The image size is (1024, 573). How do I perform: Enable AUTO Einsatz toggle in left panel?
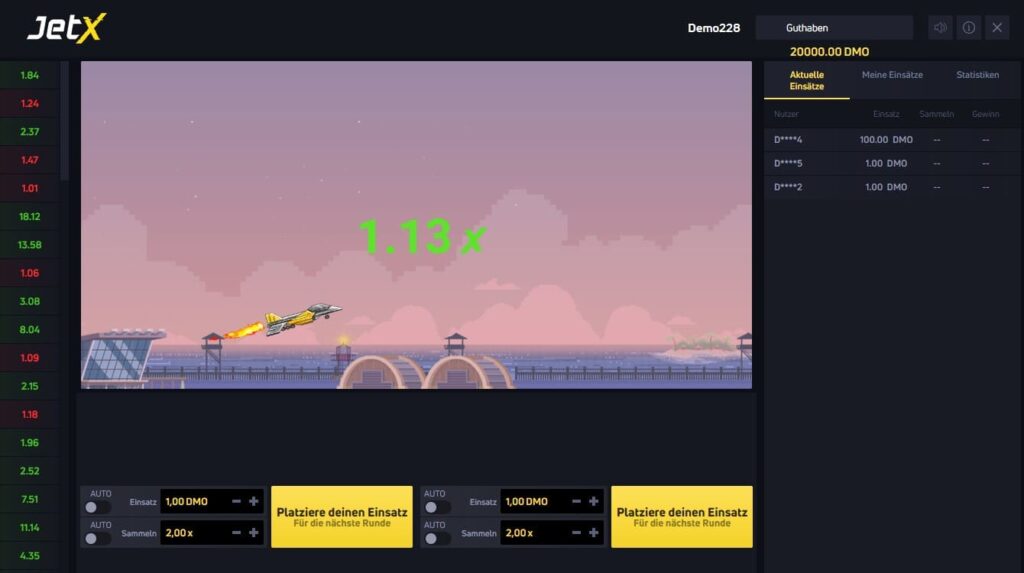[x=98, y=507]
